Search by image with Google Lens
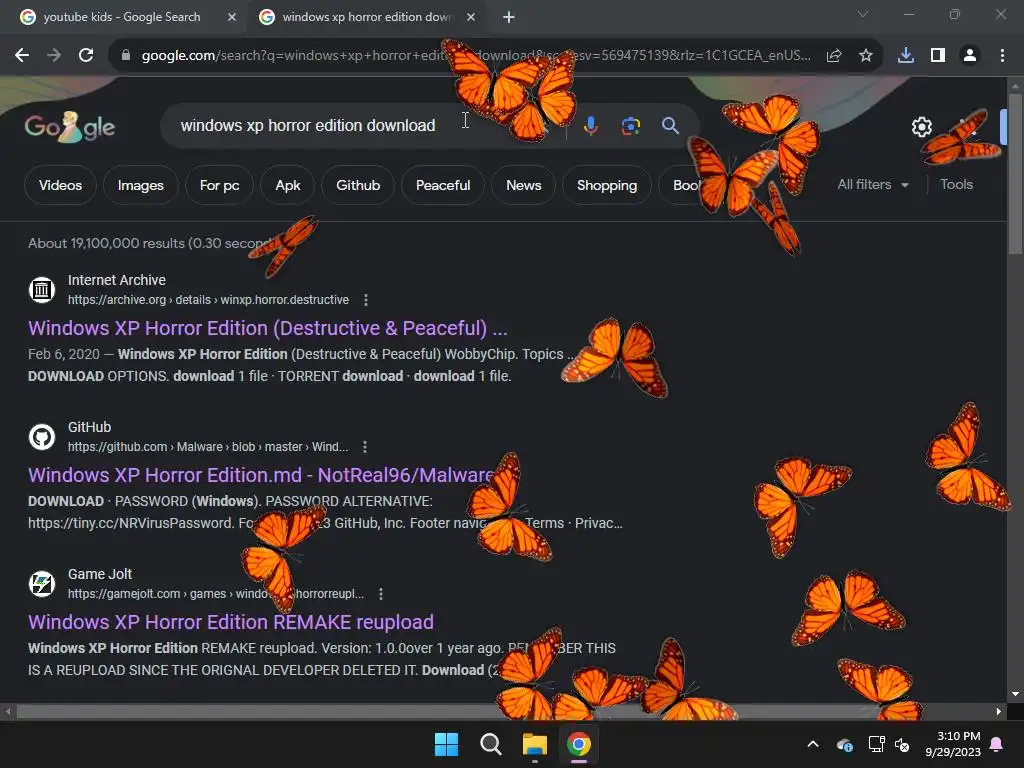Screen dimensions: 1024x768 tap(630, 125)
